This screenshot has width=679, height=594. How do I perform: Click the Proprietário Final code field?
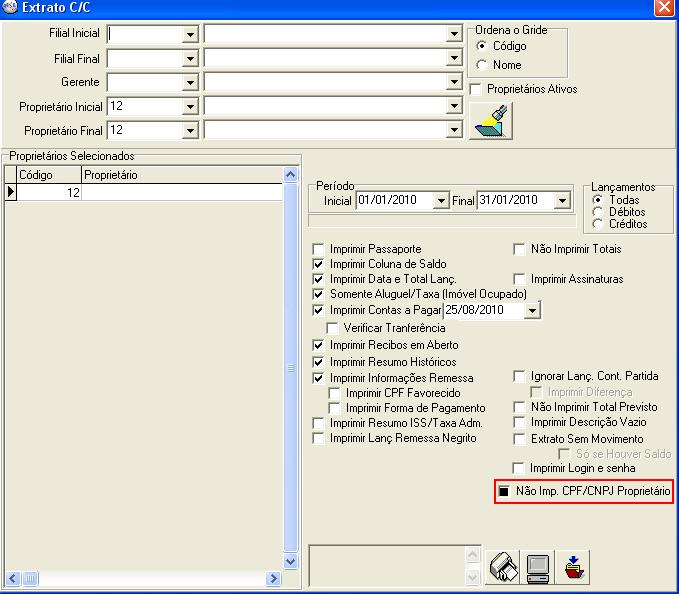(145, 130)
